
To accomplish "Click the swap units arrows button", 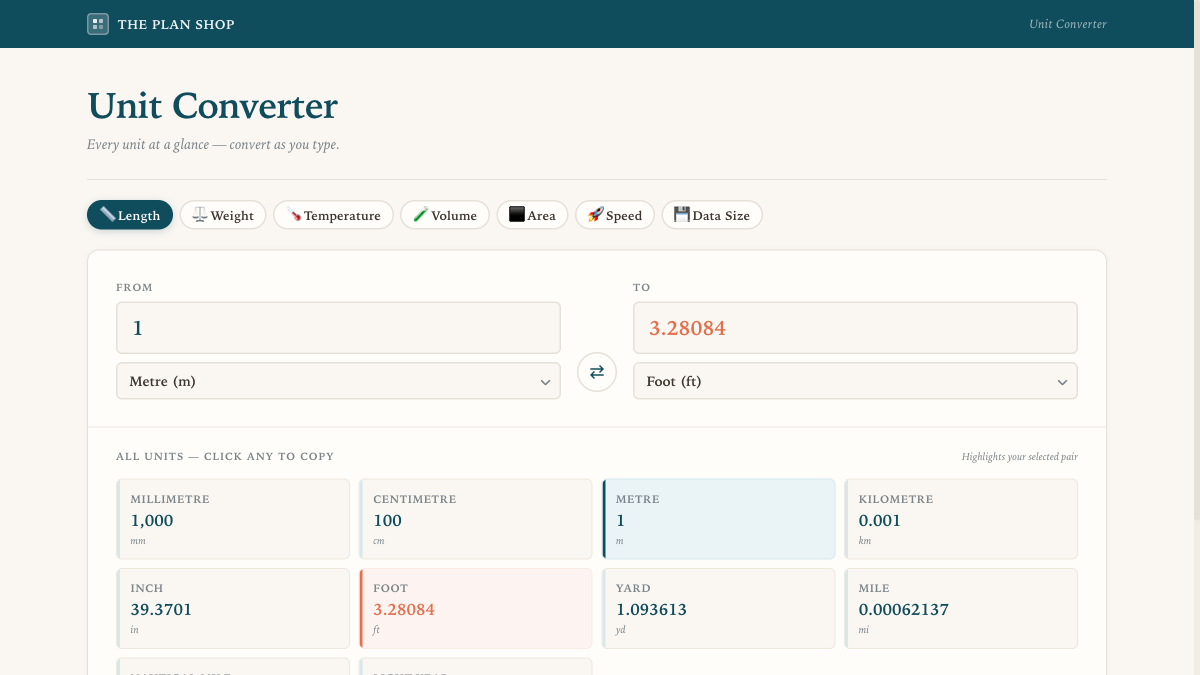I will pyautogui.click(x=597, y=372).
